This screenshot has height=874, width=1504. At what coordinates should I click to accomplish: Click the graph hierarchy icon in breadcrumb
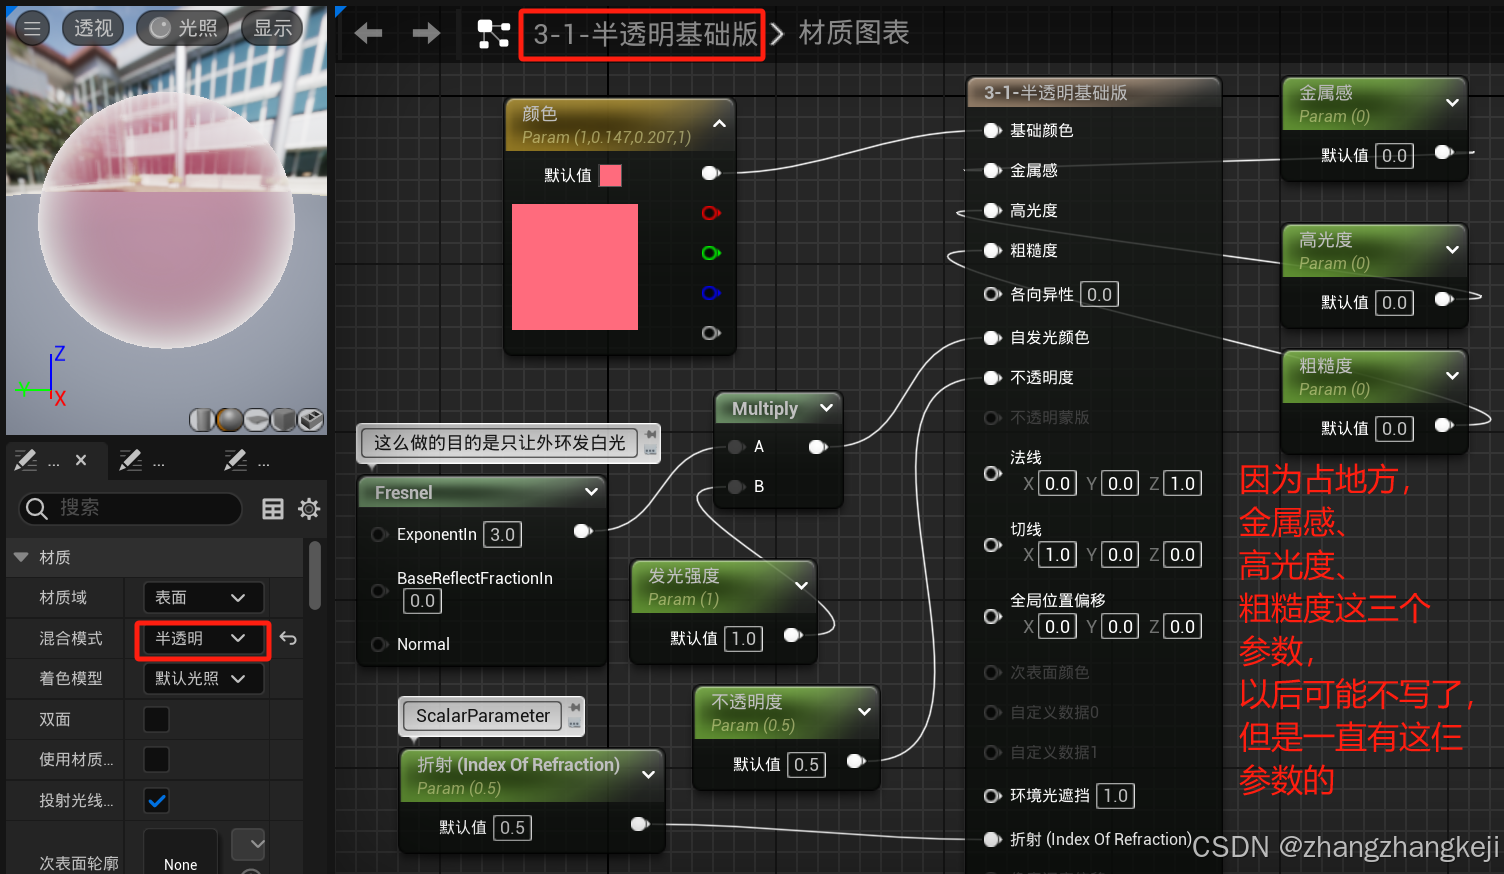(x=492, y=33)
